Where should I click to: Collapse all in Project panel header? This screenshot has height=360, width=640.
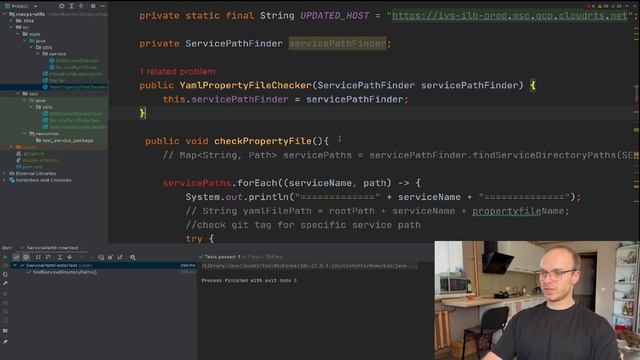pyautogui.click(x=81, y=6)
